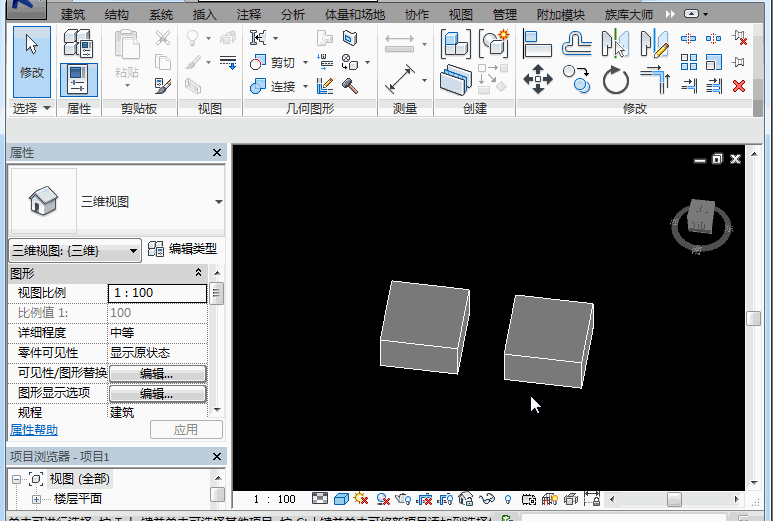Screen dimensions: 773x521
Task: Open the 建筑 ribbon tab
Action: click(72, 15)
